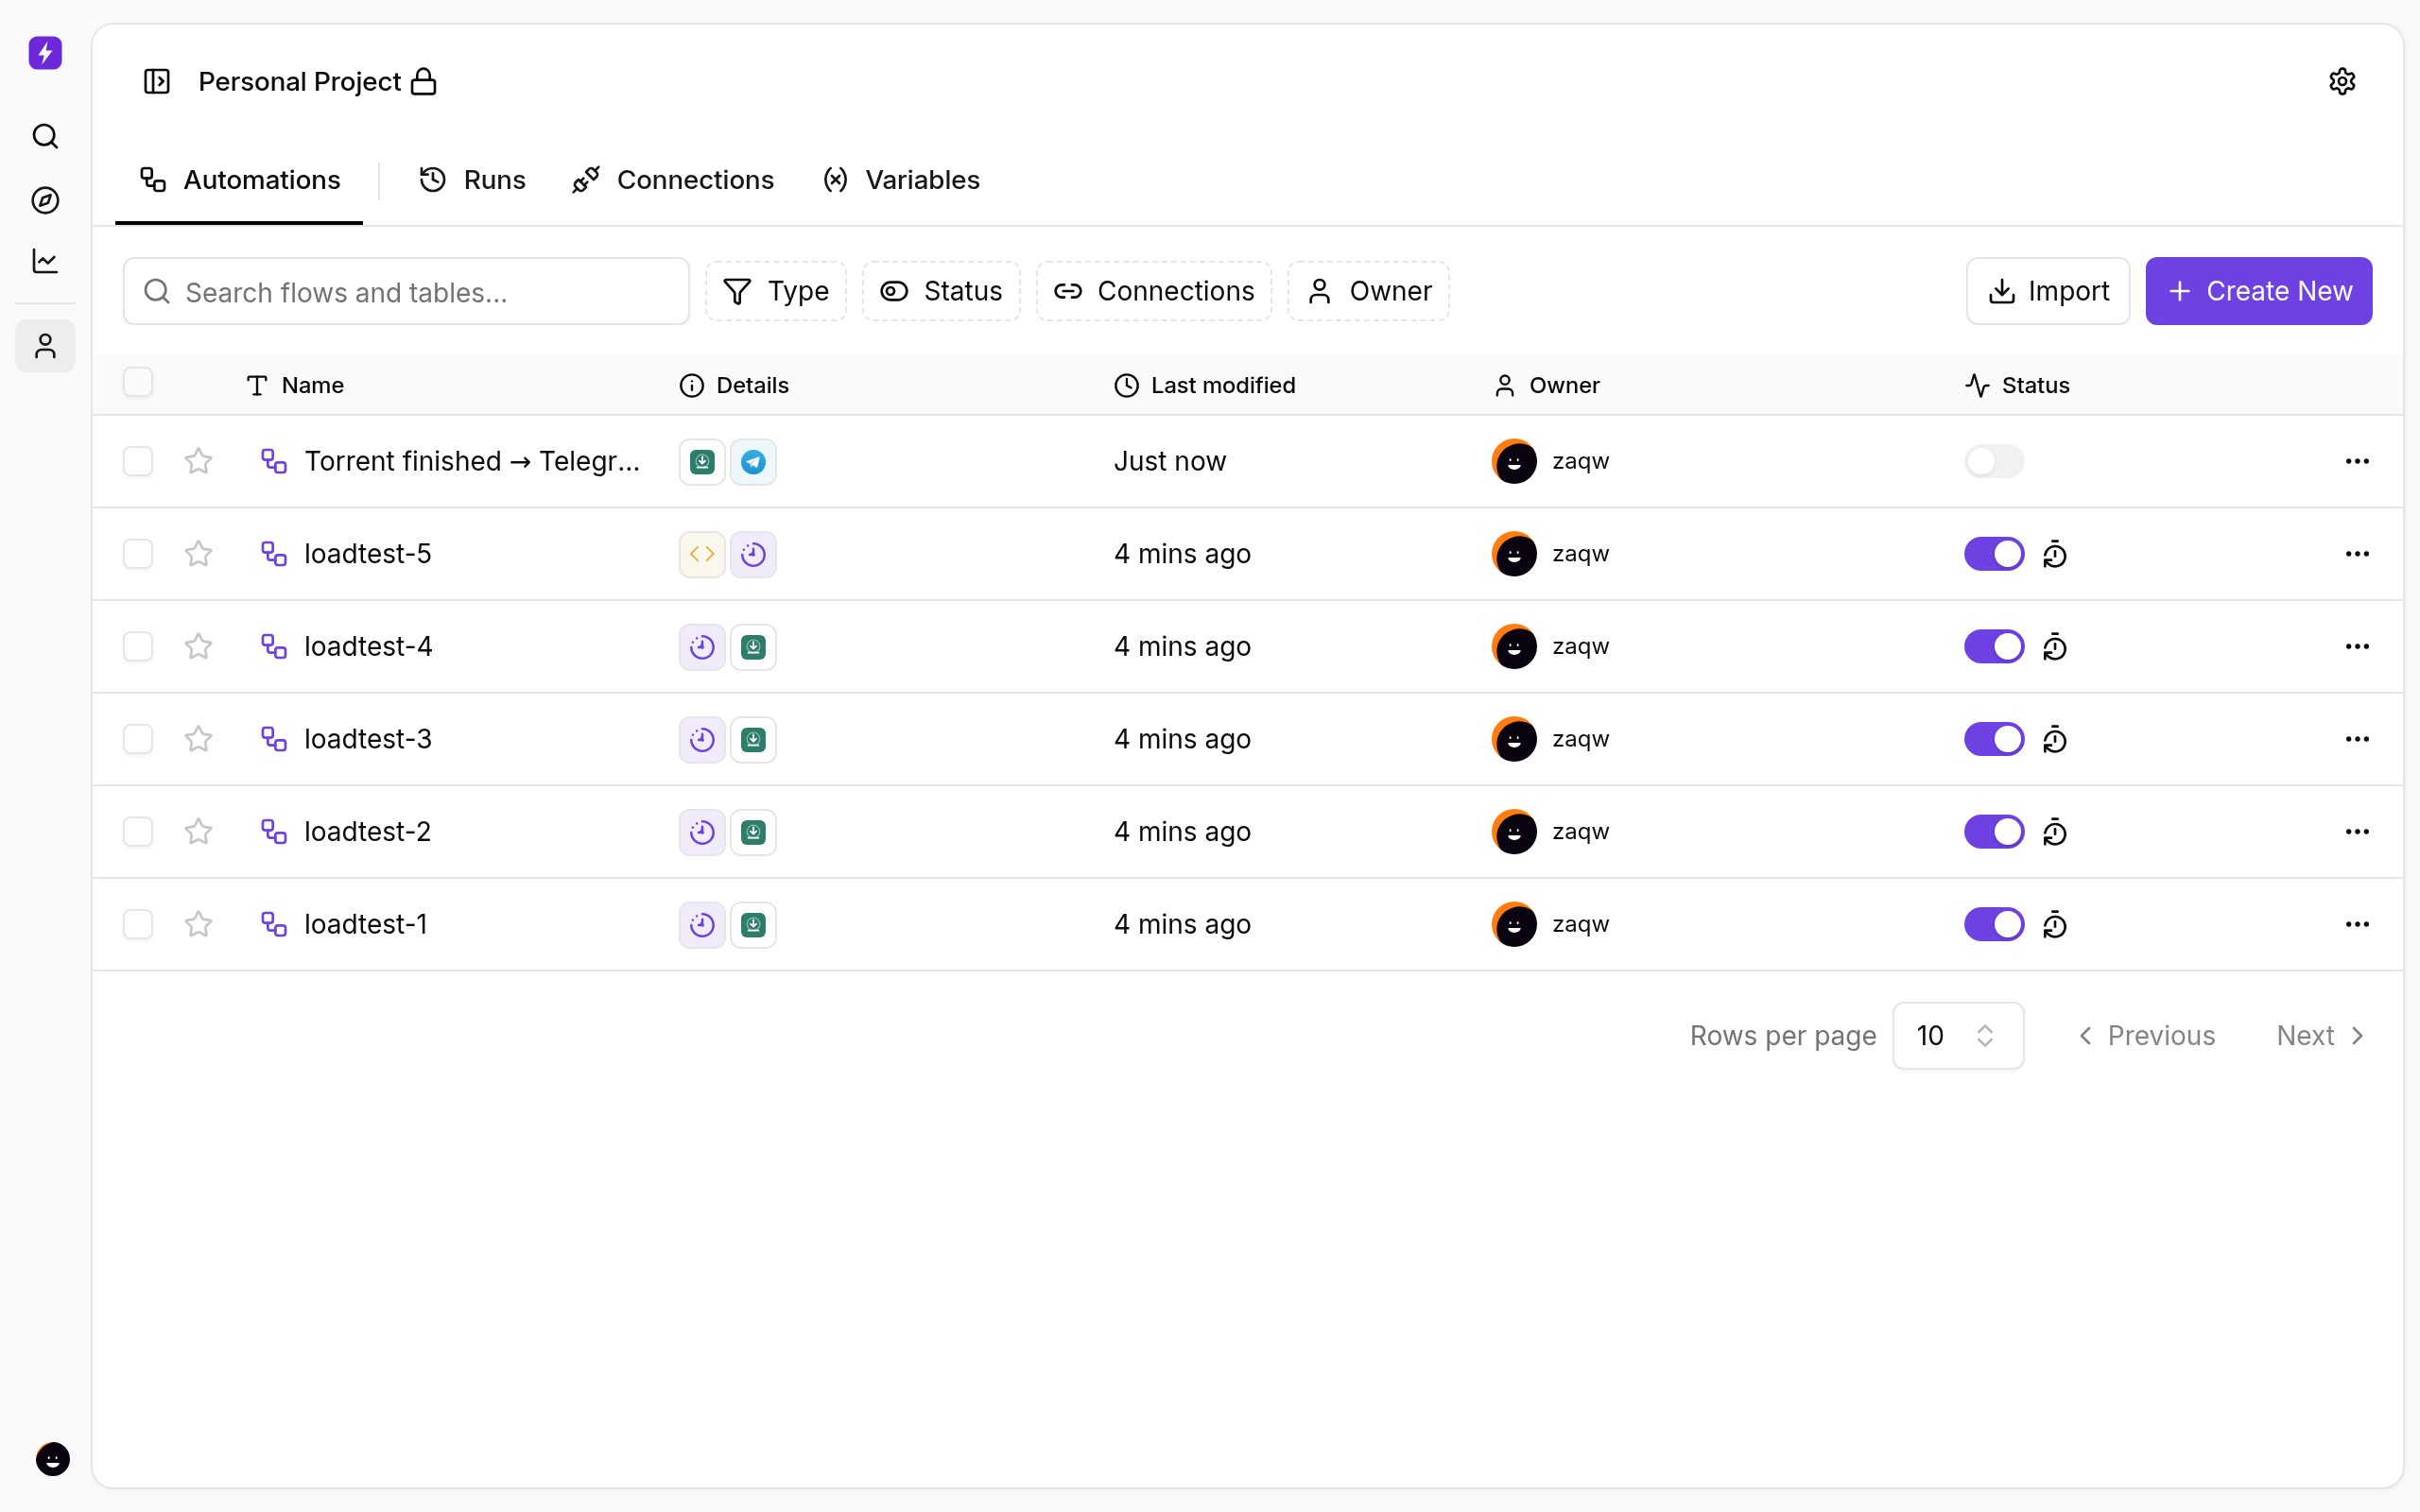Open the loadtest-4 flow
Screen dimensions: 2420x1512
pos(368,646)
